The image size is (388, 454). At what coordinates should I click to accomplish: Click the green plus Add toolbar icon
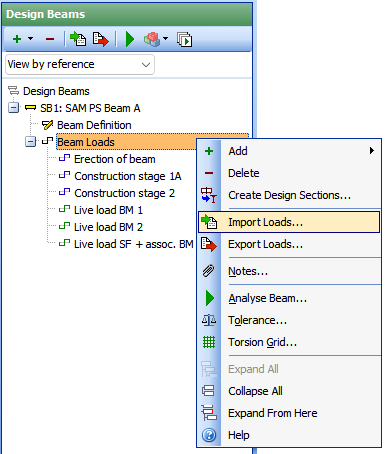(x=17, y=39)
